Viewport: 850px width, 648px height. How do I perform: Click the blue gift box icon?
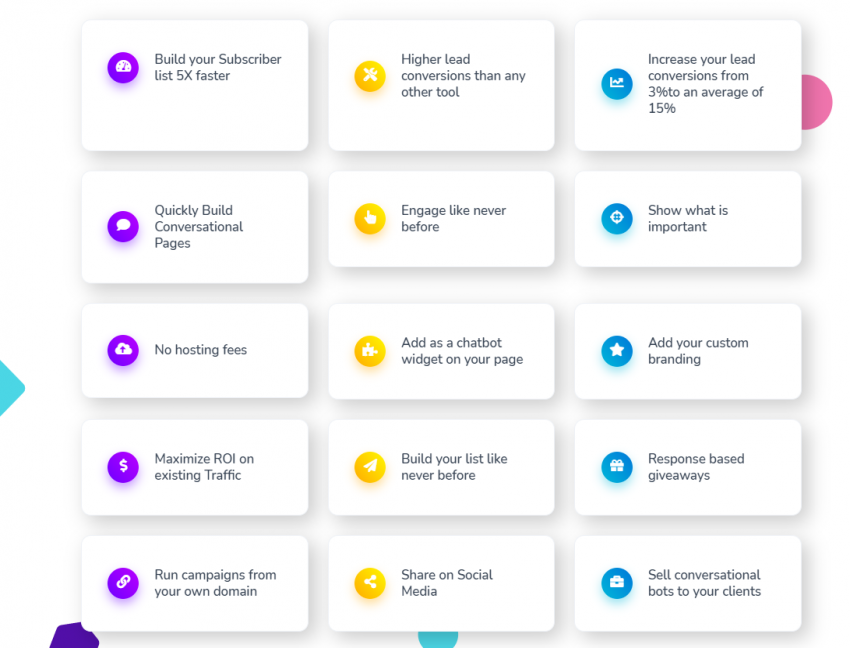point(617,466)
